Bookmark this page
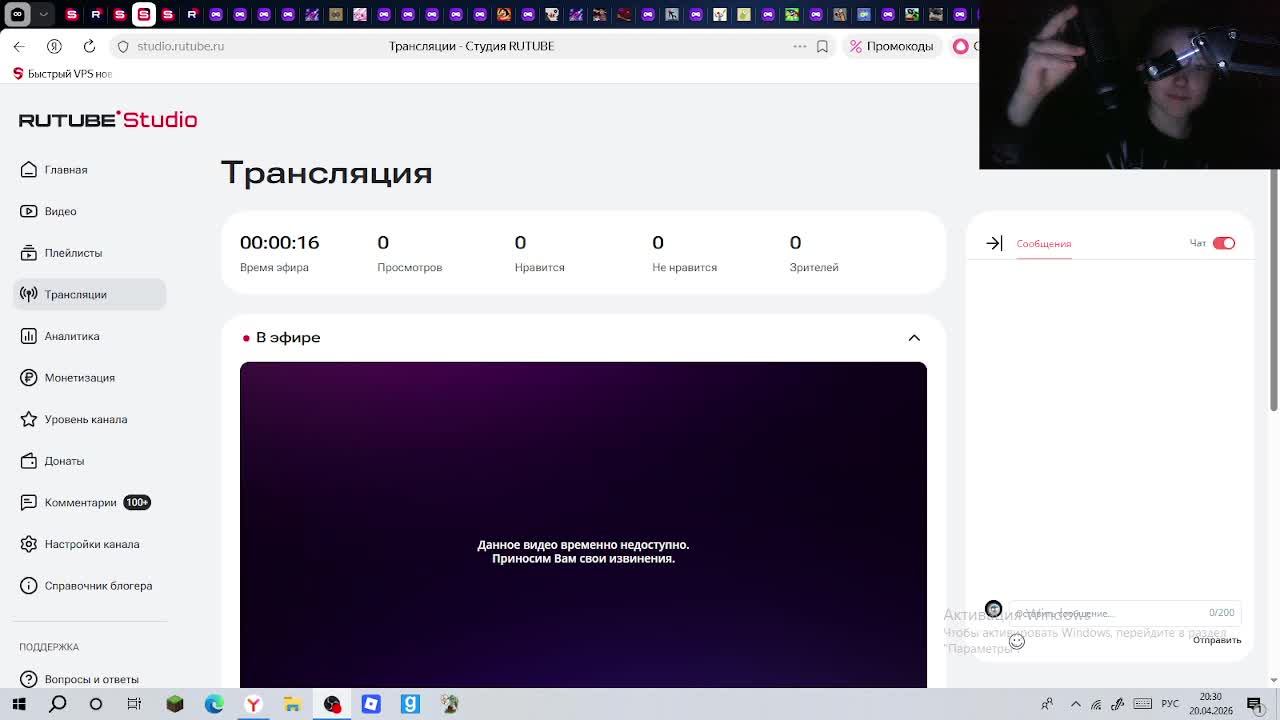Screen dimensions: 1280x720 822,46
